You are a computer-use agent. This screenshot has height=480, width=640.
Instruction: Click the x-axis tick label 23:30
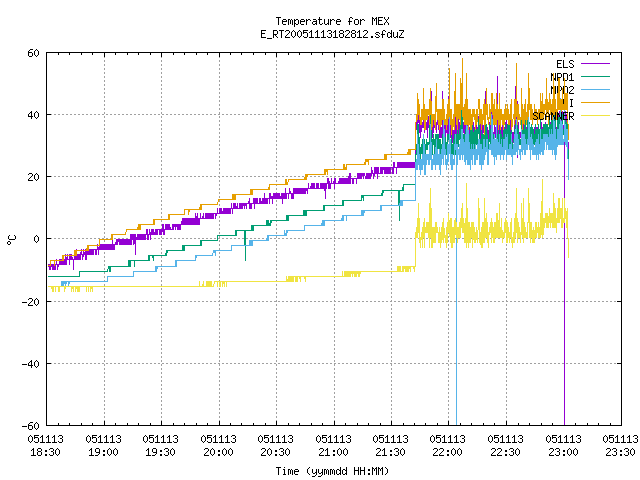pyautogui.click(x=620, y=452)
